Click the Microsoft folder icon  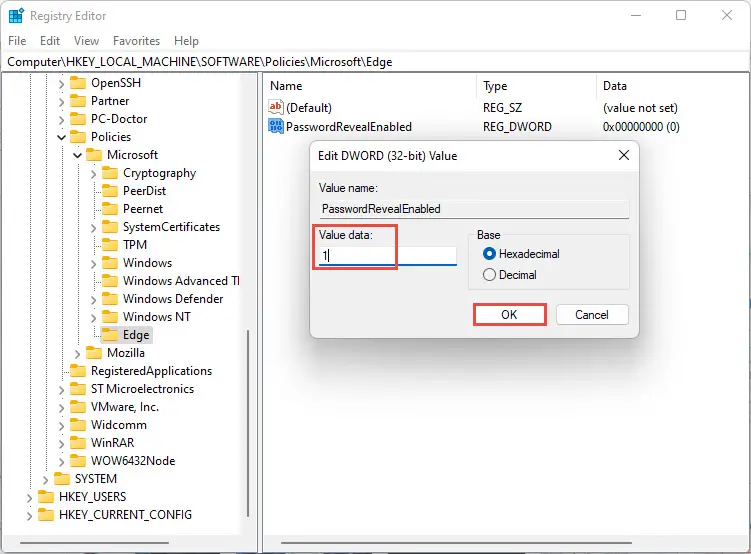pos(94,155)
